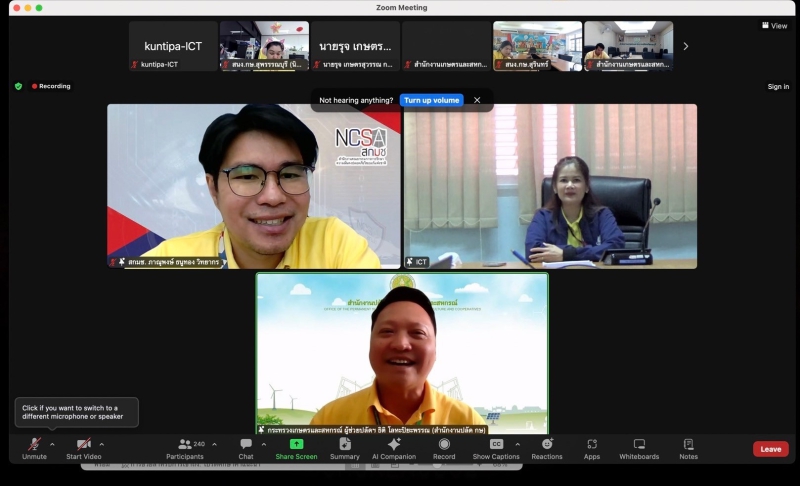This screenshot has width=800, height=486.
Task: Open the meeting Summary
Action: 345,449
